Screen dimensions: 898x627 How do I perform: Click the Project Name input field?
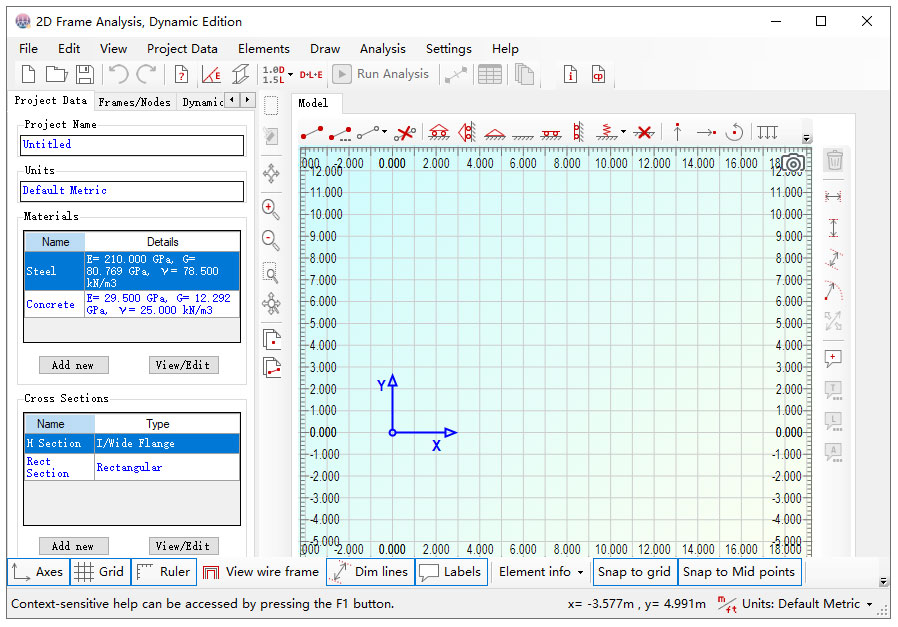(x=132, y=145)
